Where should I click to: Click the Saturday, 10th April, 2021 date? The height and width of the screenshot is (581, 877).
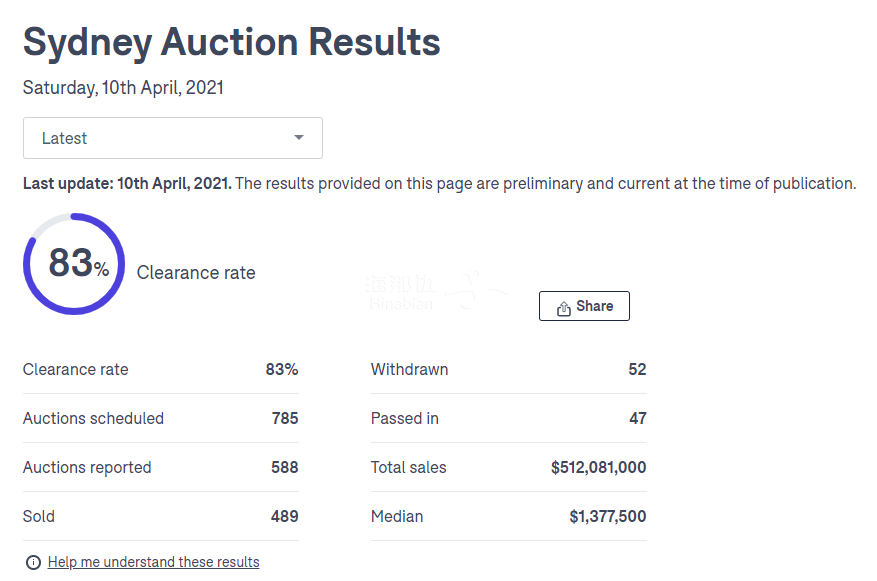[x=123, y=88]
